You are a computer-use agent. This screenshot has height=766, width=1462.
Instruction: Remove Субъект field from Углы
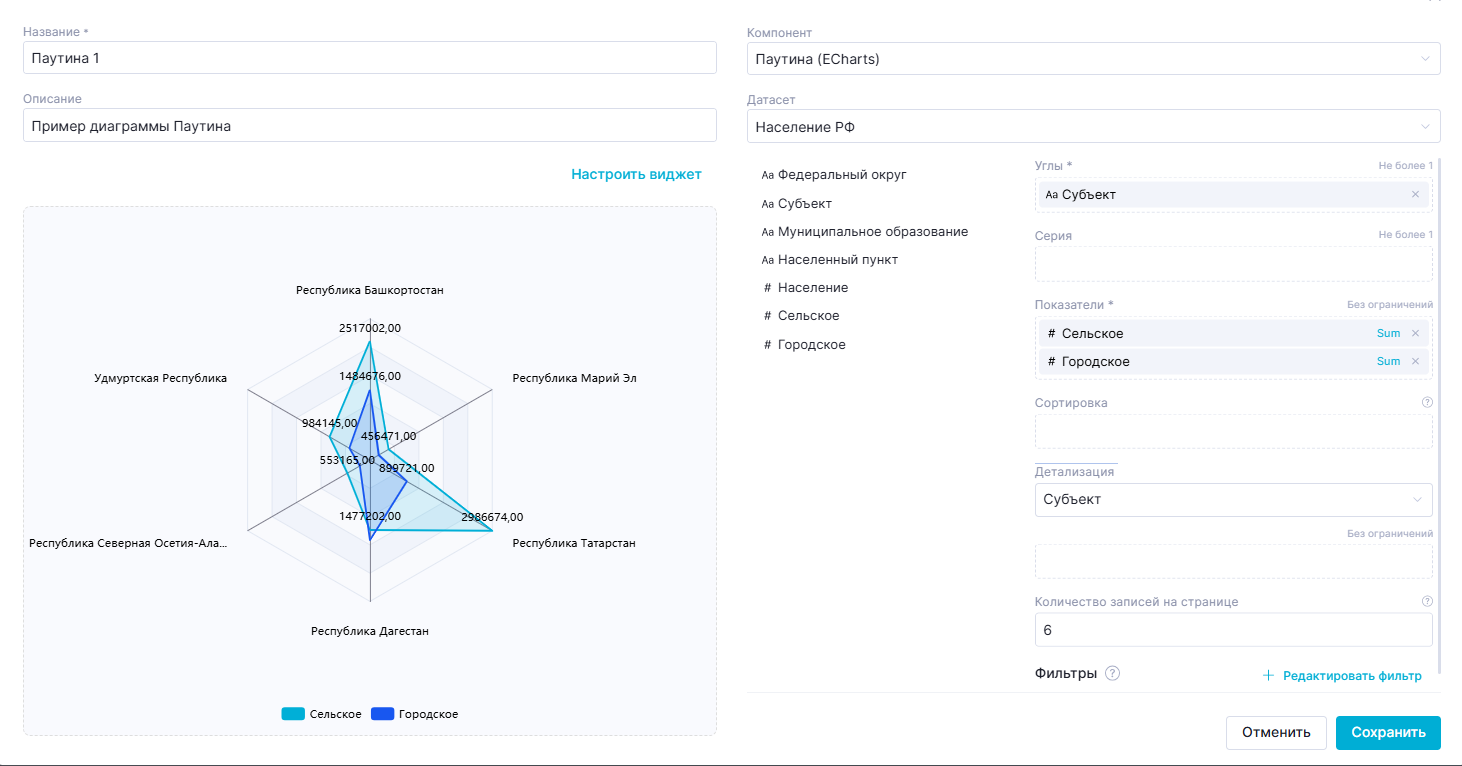[x=1415, y=195]
